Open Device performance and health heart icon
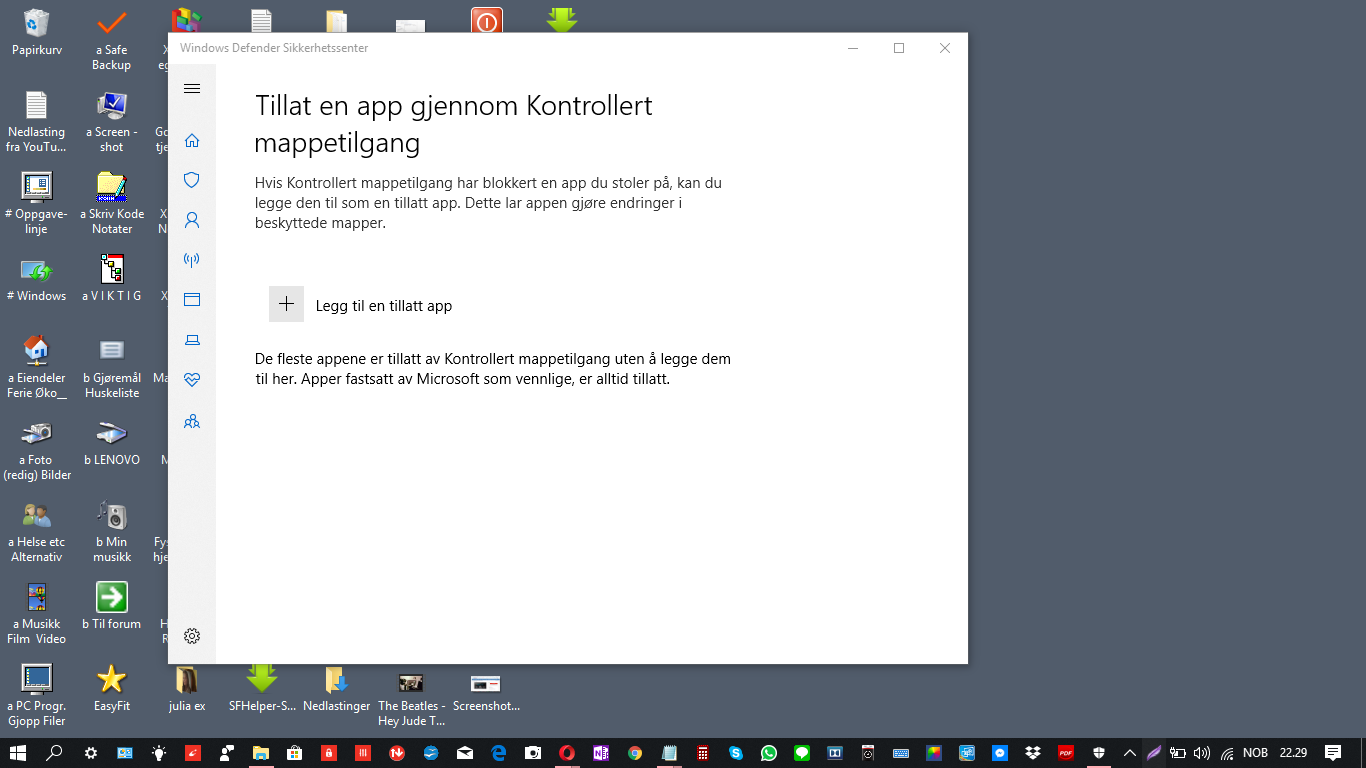 tap(192, 380)
